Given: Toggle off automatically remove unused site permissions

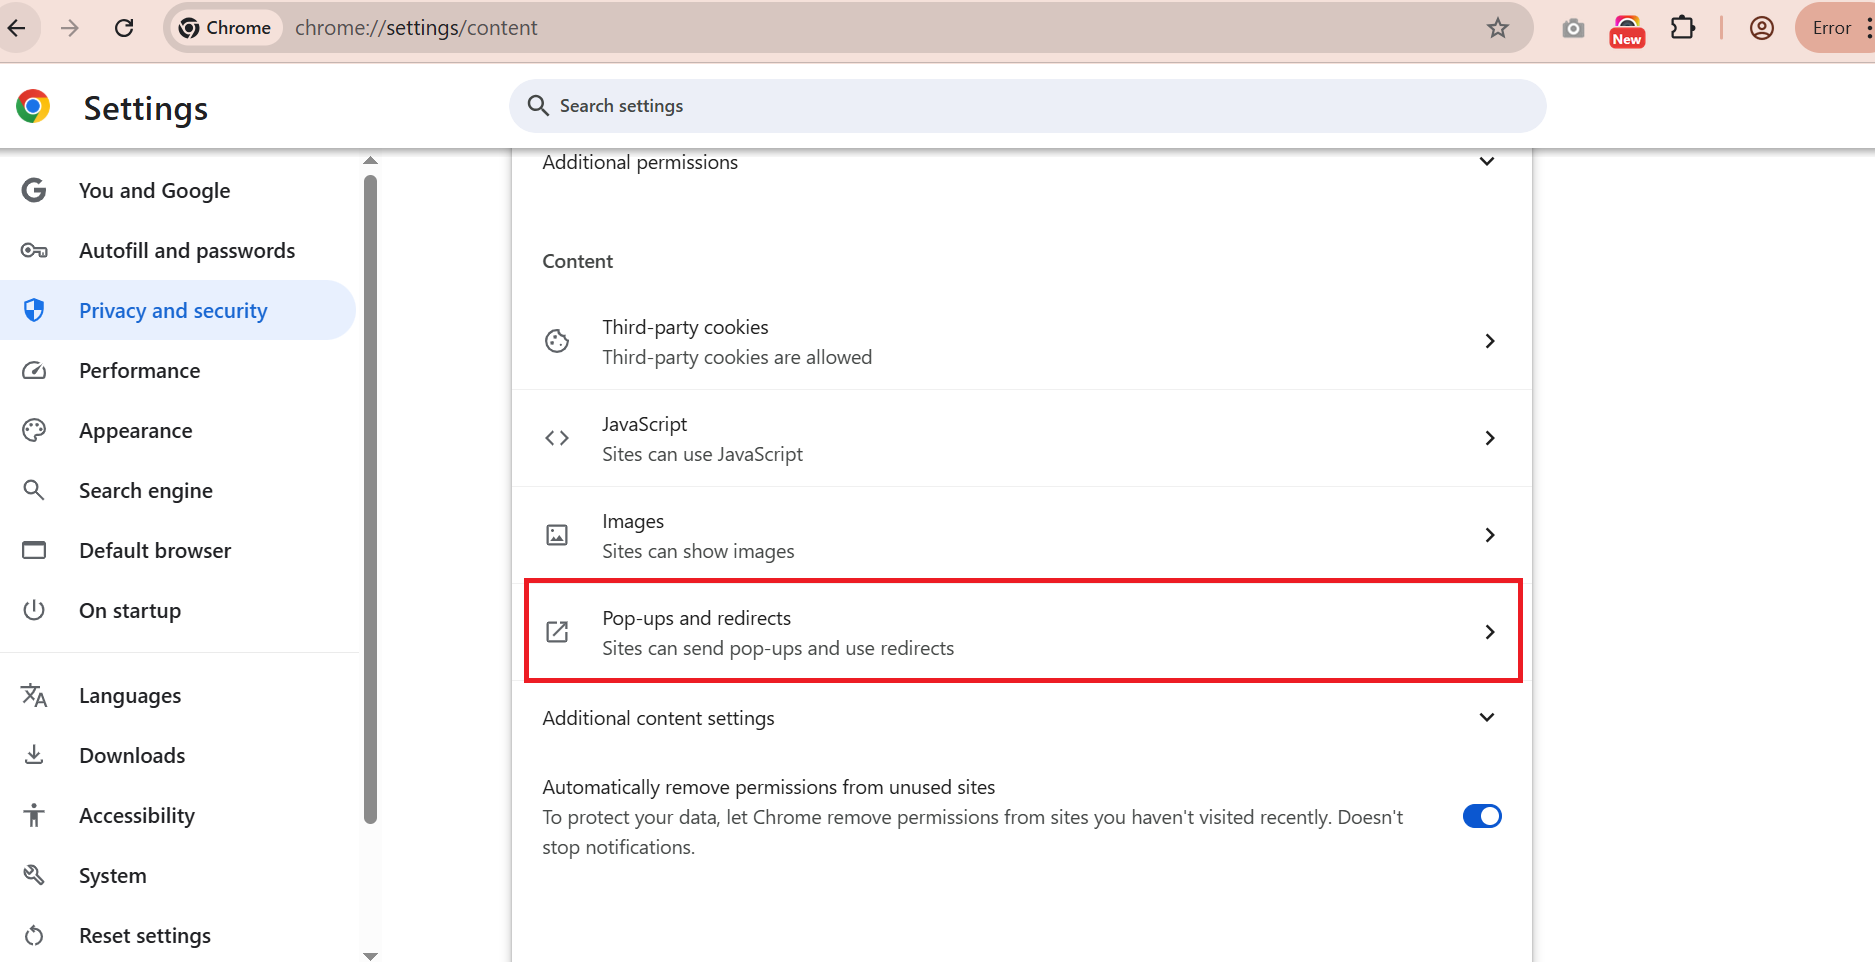Looking at the screenshot, I should tap(1482, 816).
